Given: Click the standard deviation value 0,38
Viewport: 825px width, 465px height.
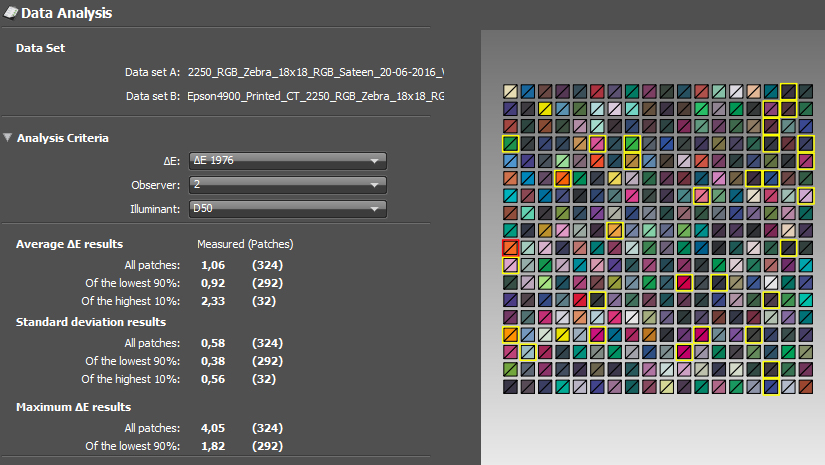Looking at the screenshot, I should click(213, 361).
